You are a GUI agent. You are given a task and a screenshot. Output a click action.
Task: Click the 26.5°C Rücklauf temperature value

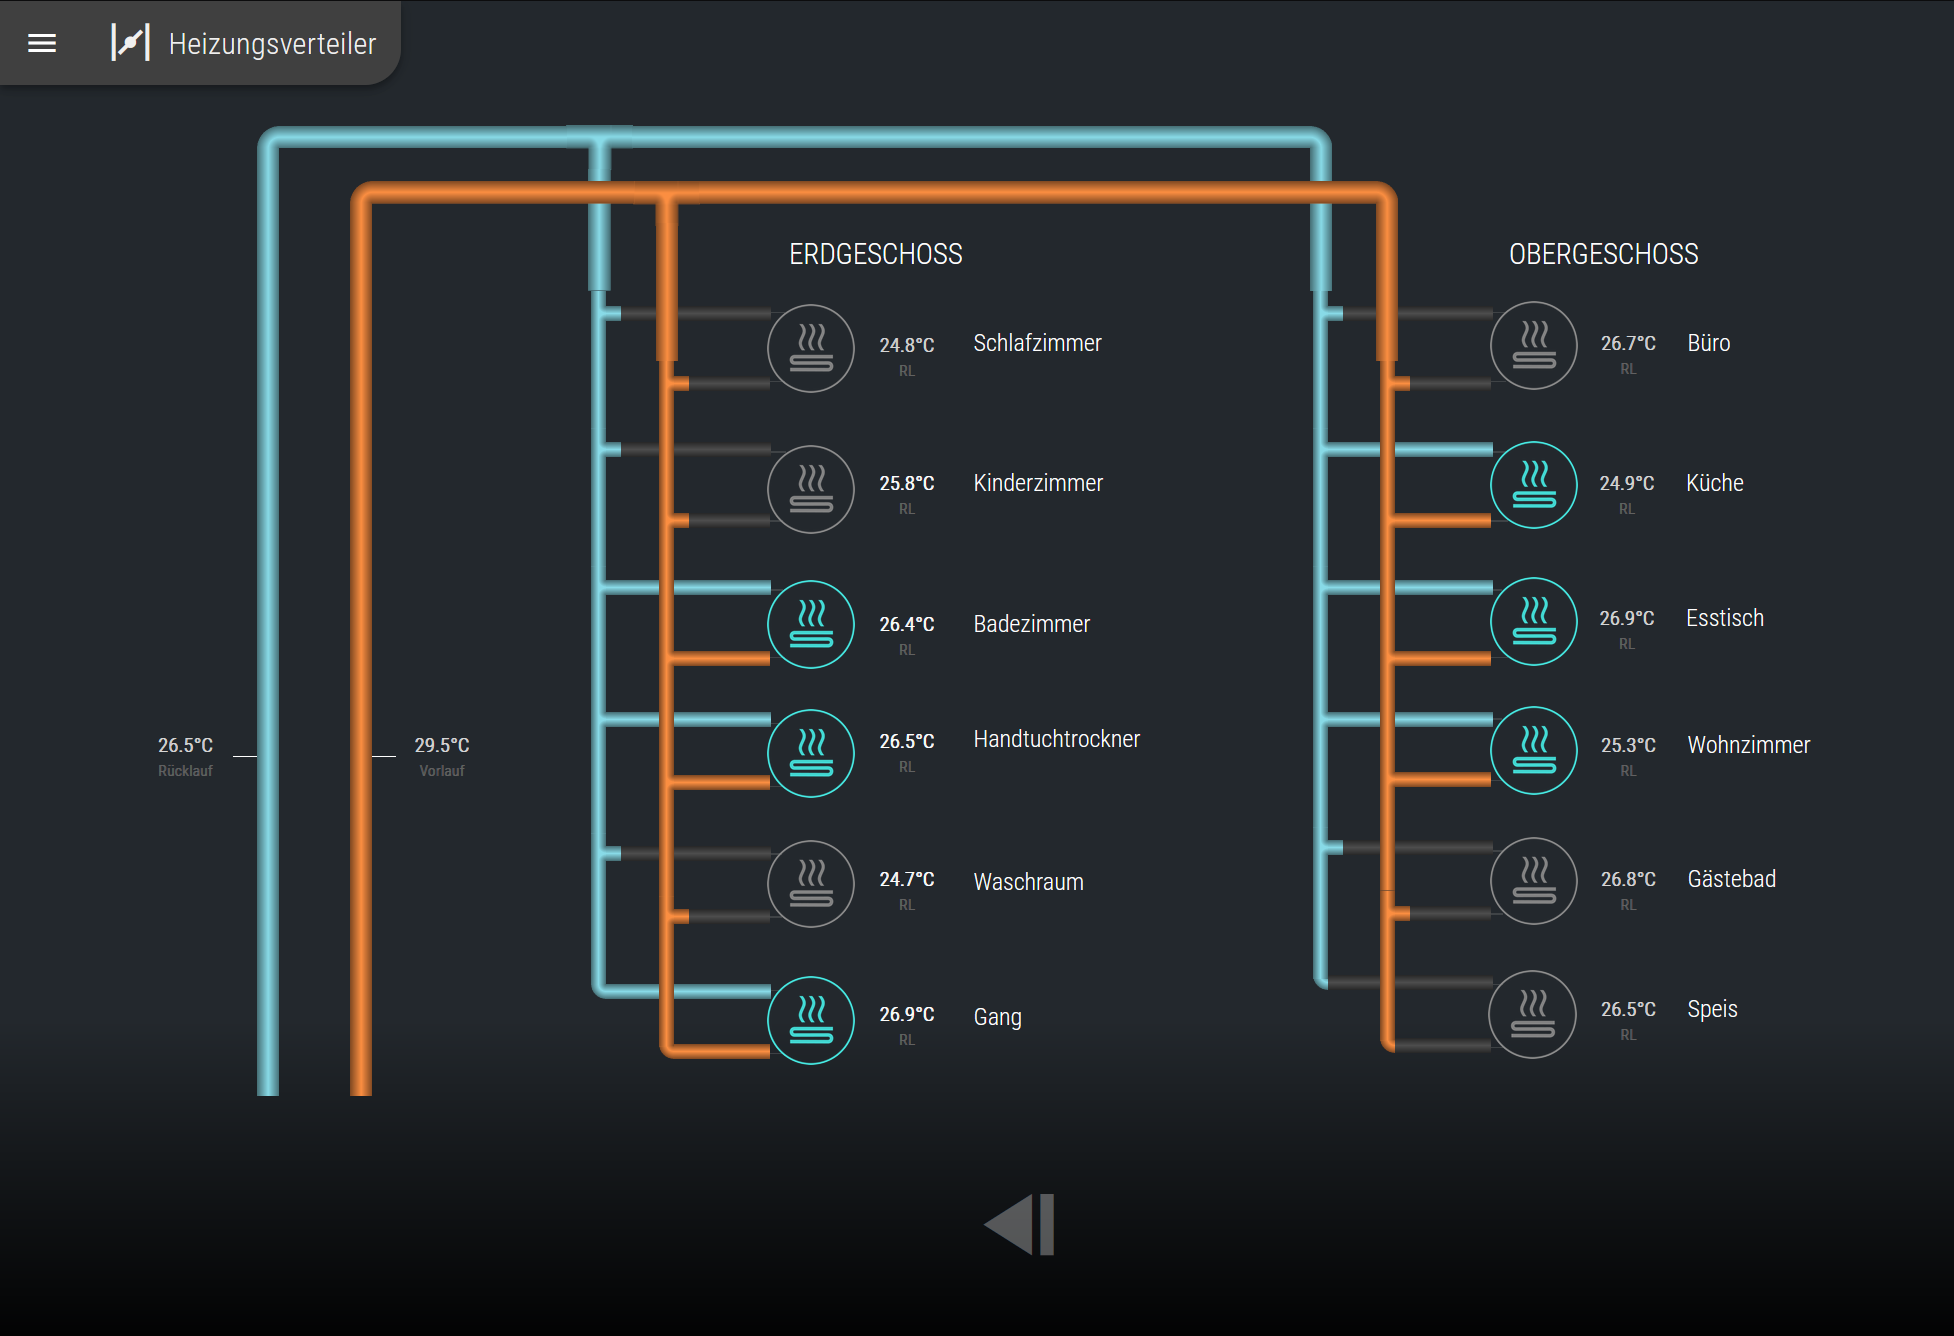[185, 745]
